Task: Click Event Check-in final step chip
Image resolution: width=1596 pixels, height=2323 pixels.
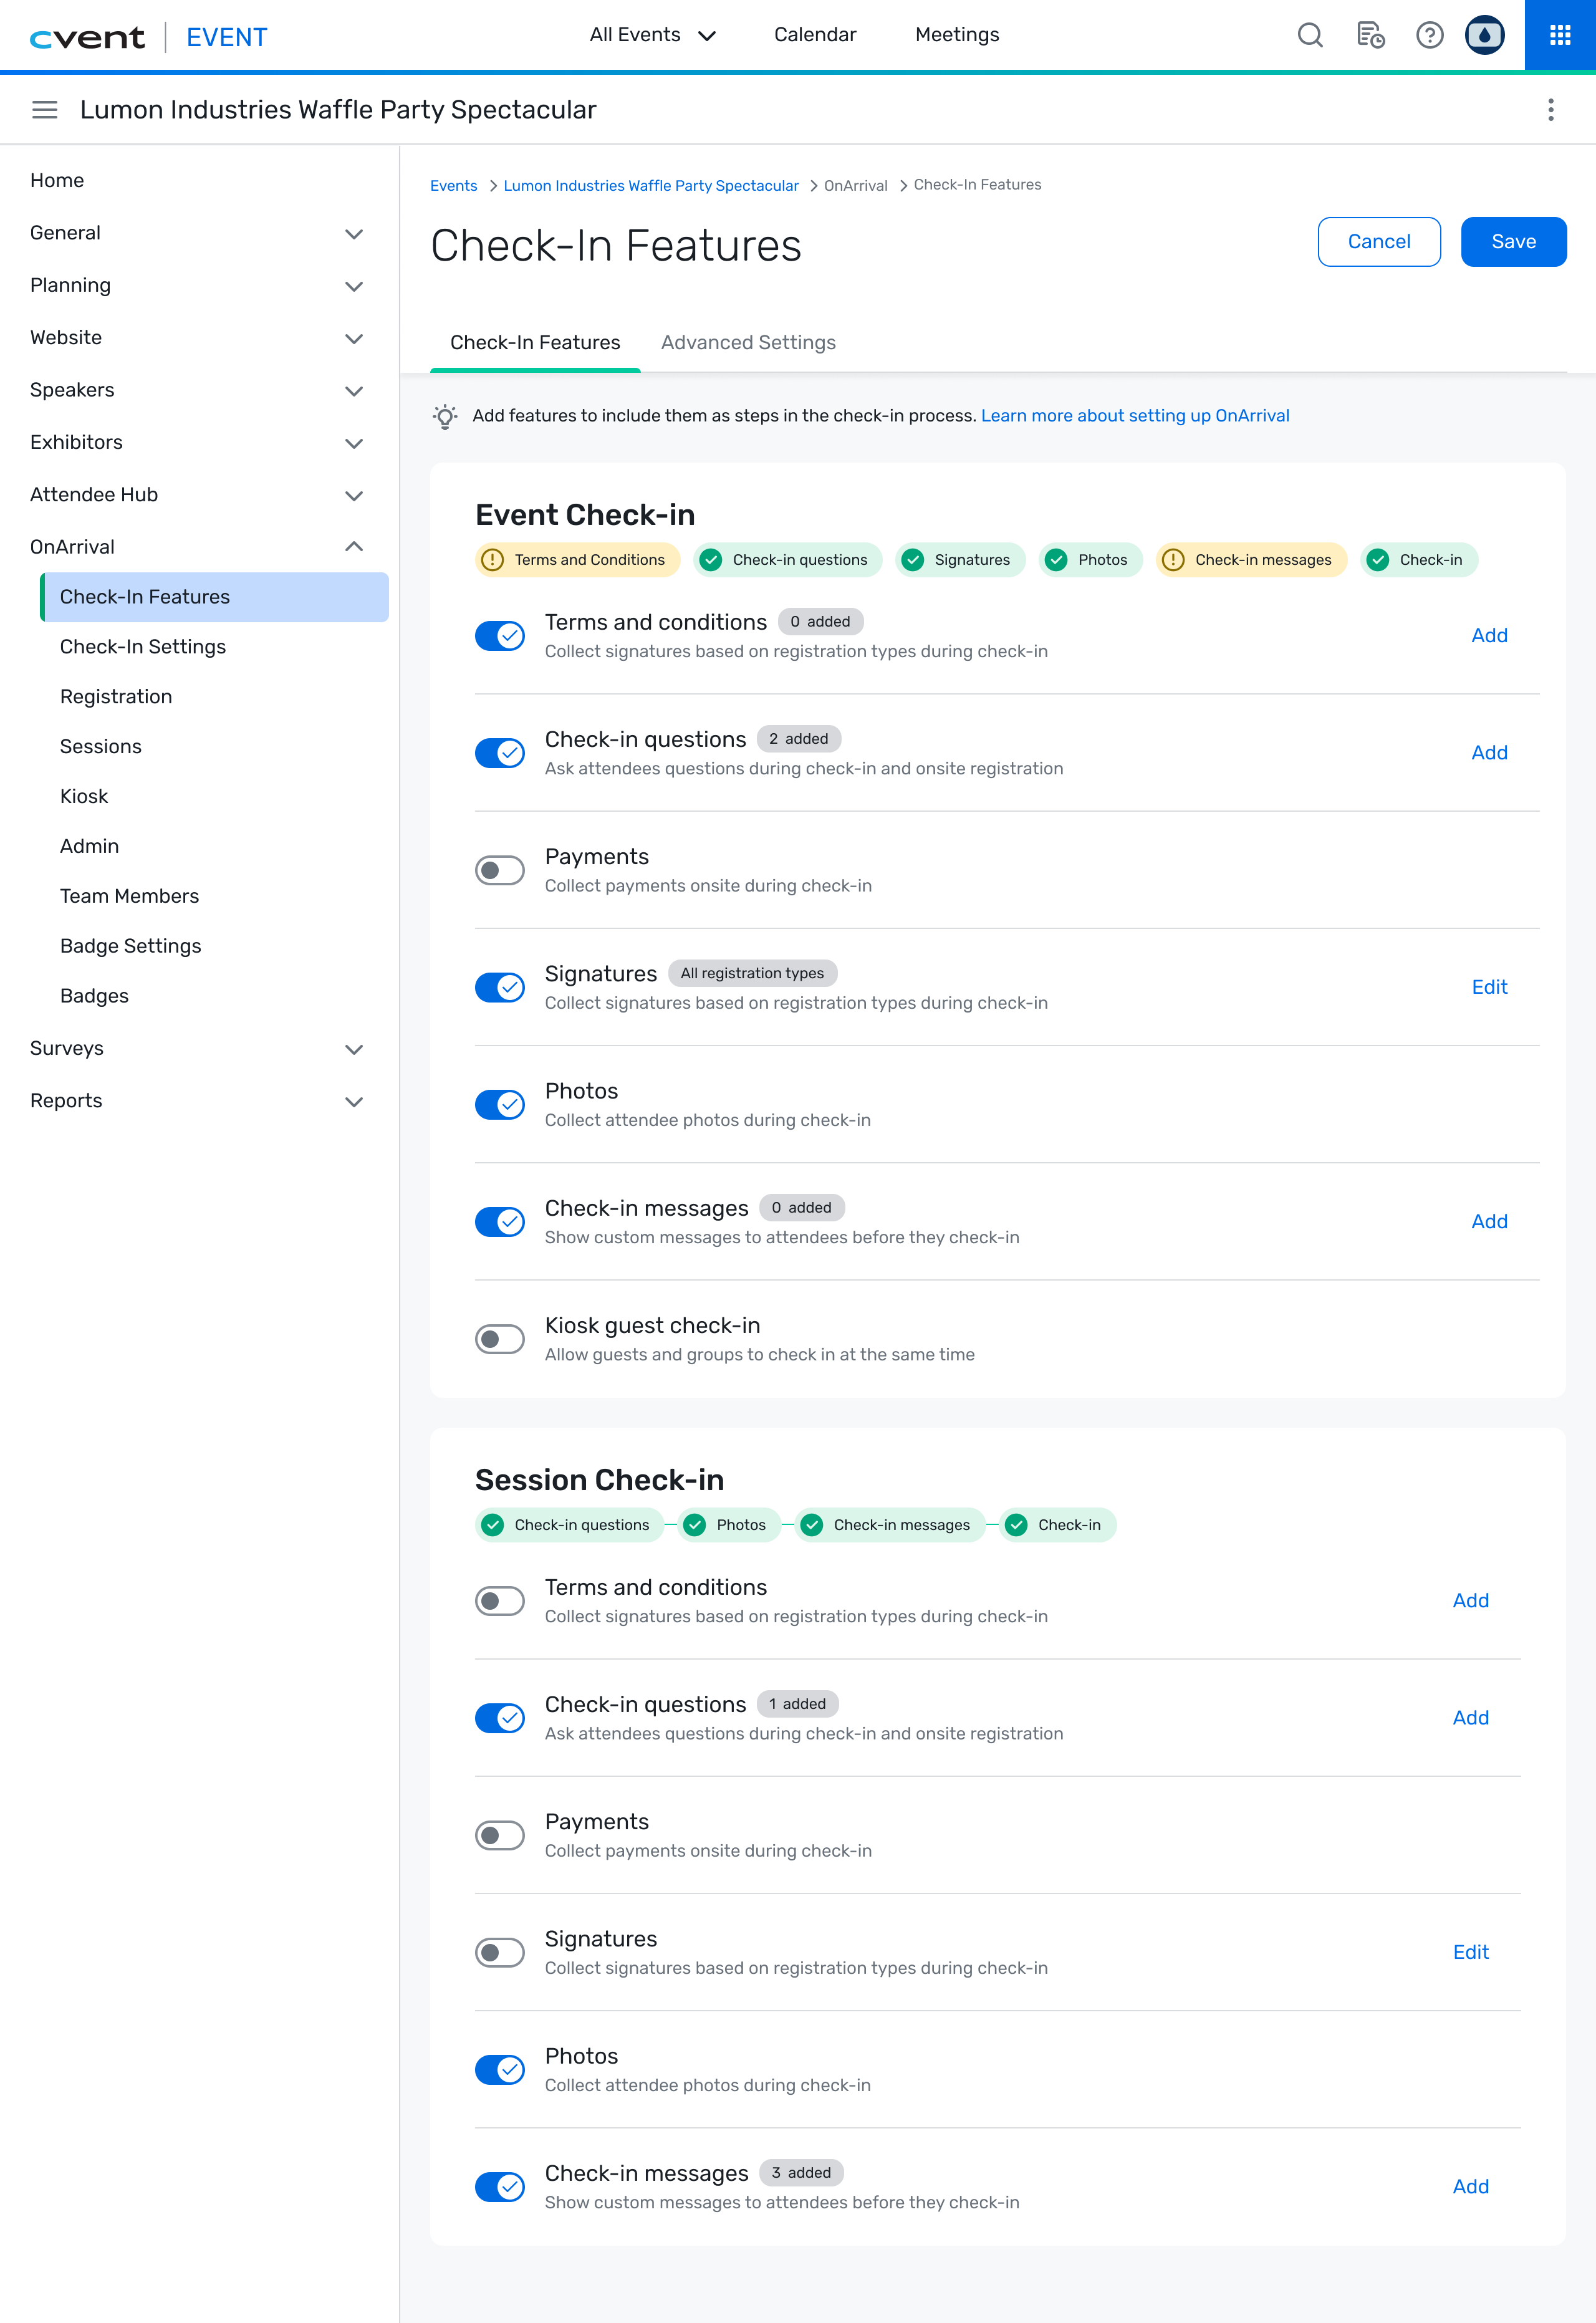Action: coord(1419,560)
